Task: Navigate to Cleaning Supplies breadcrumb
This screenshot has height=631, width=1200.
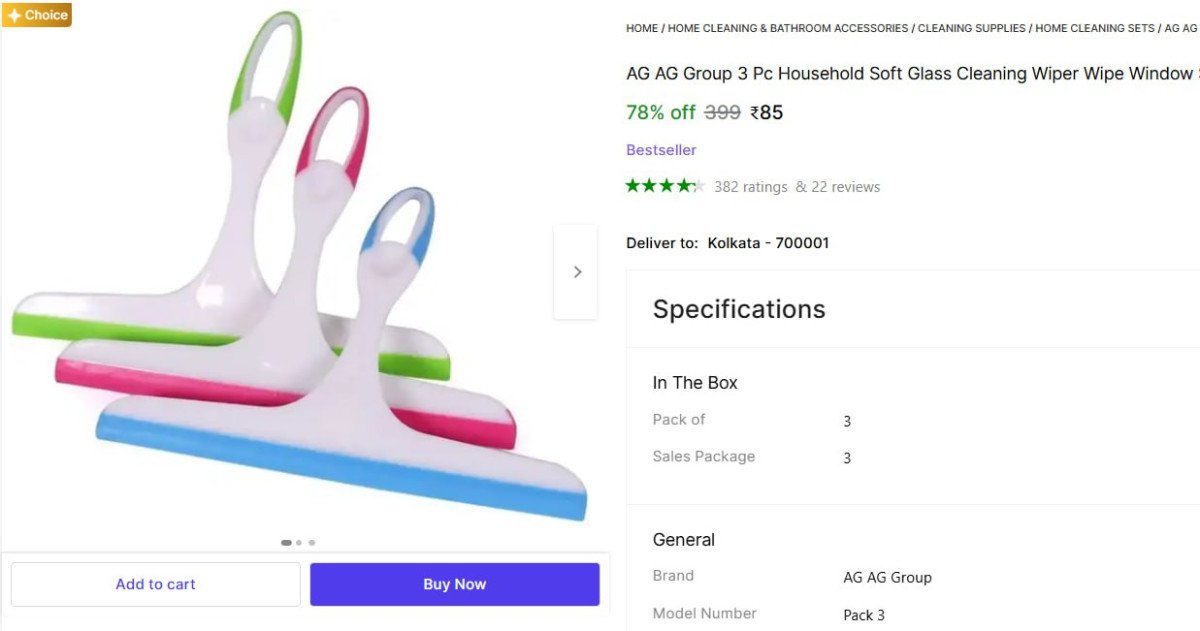Action: click(x=972, y=28)
